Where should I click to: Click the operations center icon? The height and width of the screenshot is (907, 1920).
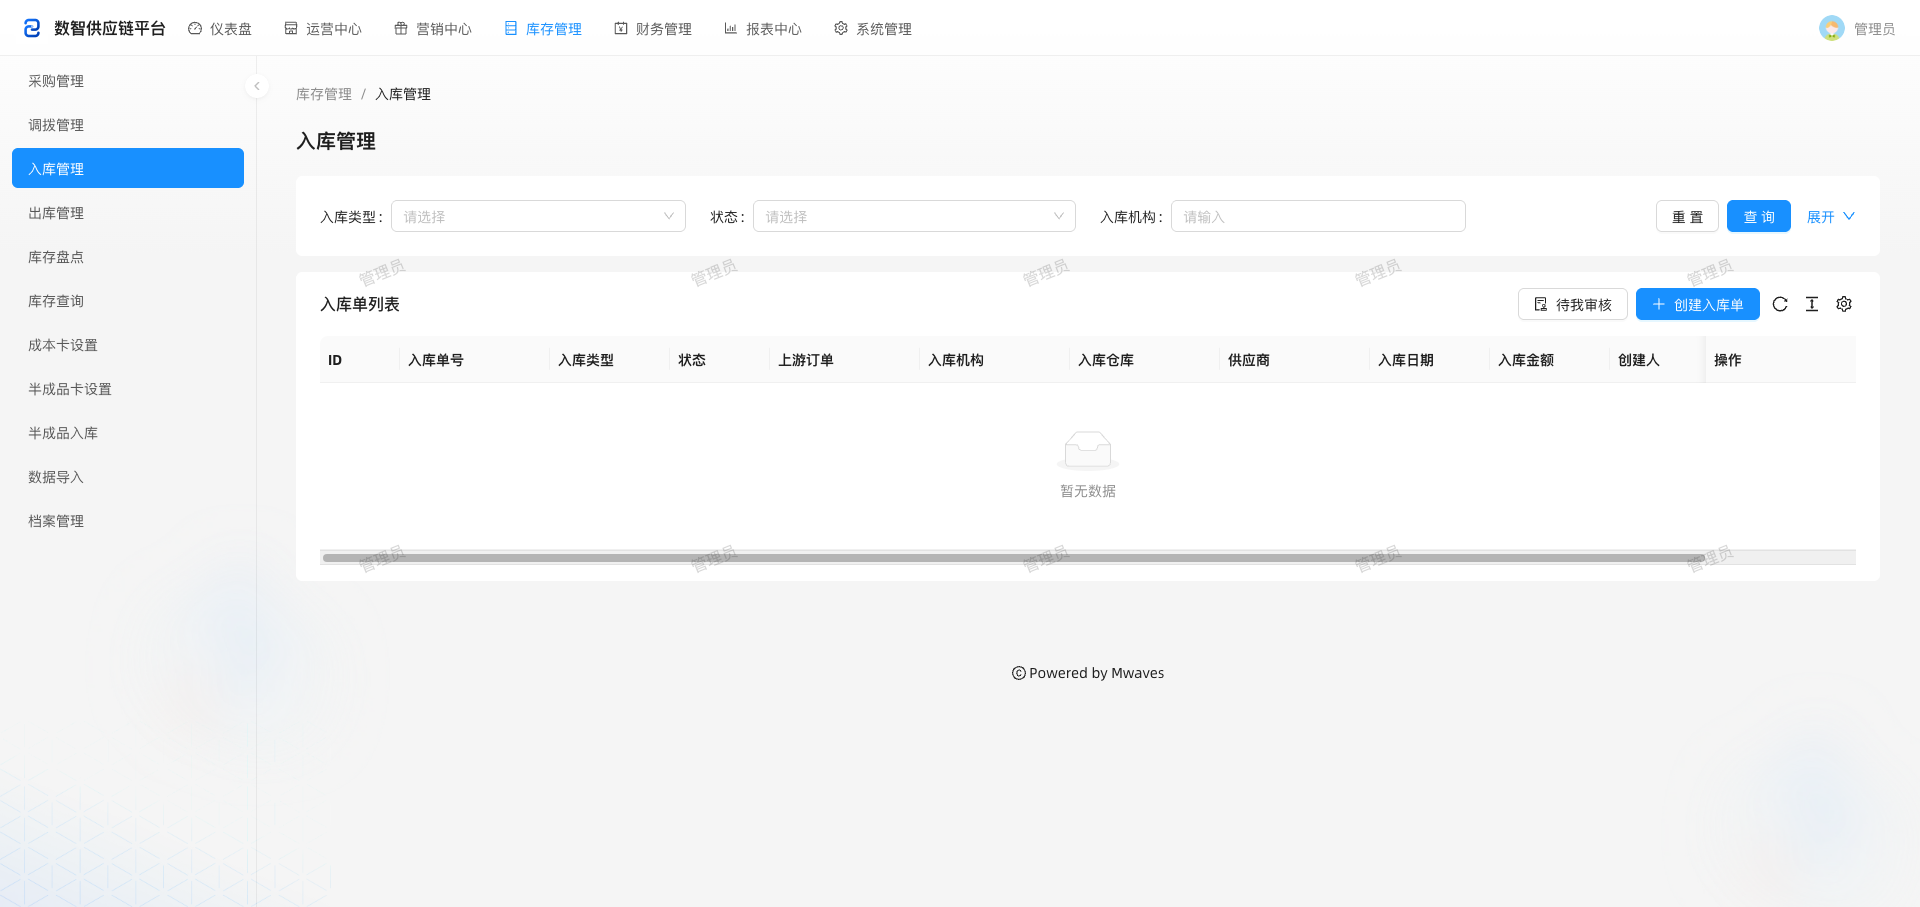pos(291,29)
